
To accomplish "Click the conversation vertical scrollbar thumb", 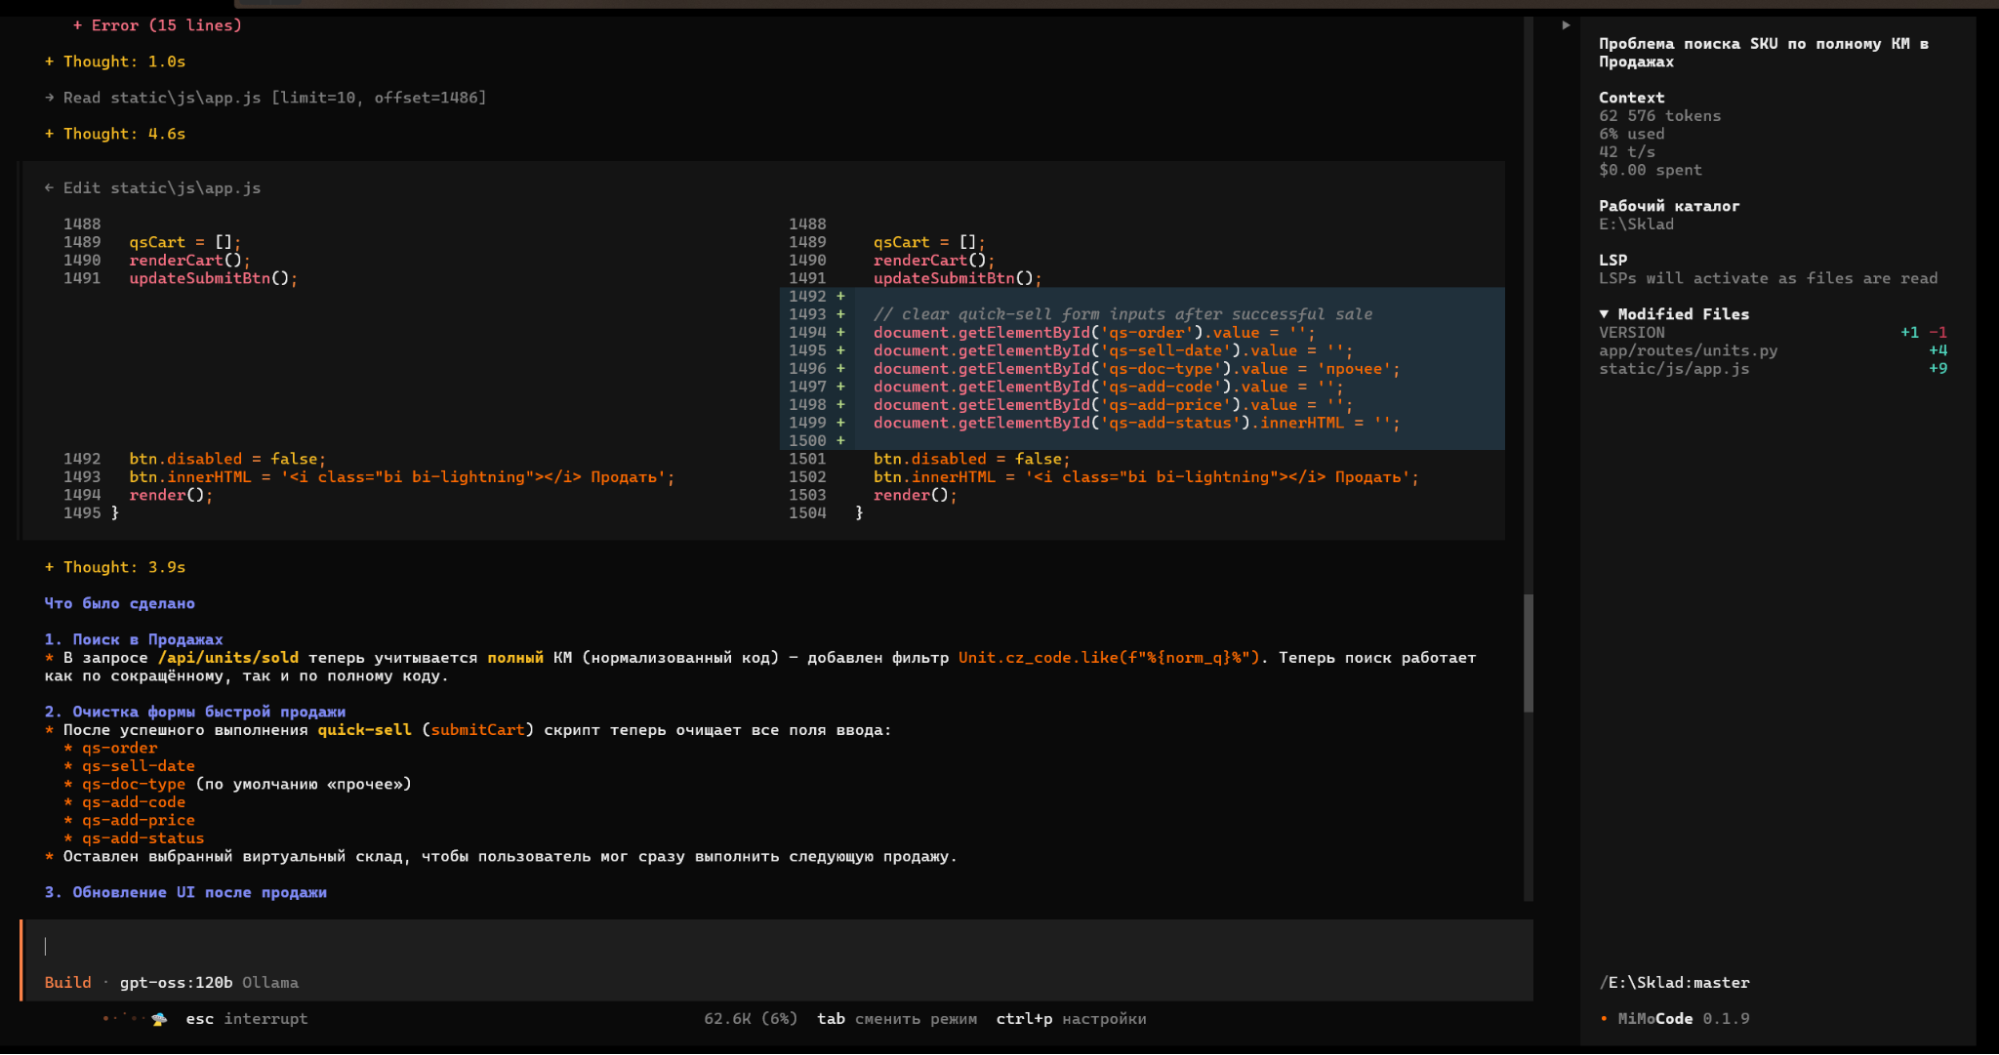I will [1528, 652].
